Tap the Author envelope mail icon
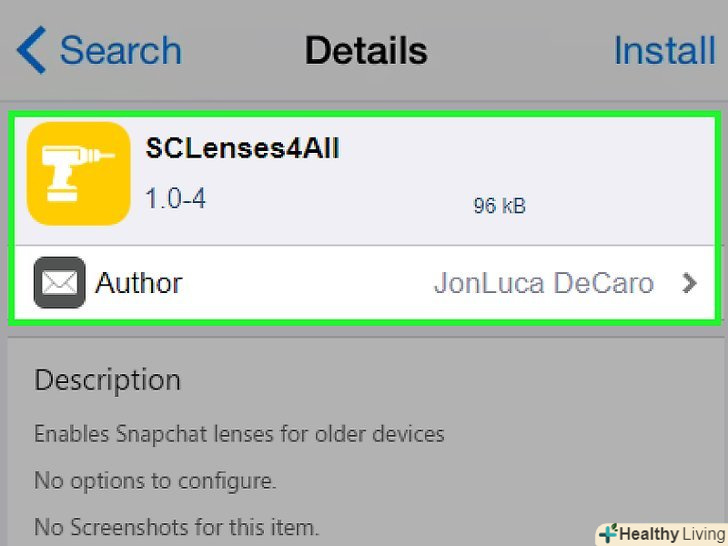 [x=59, y=283]
